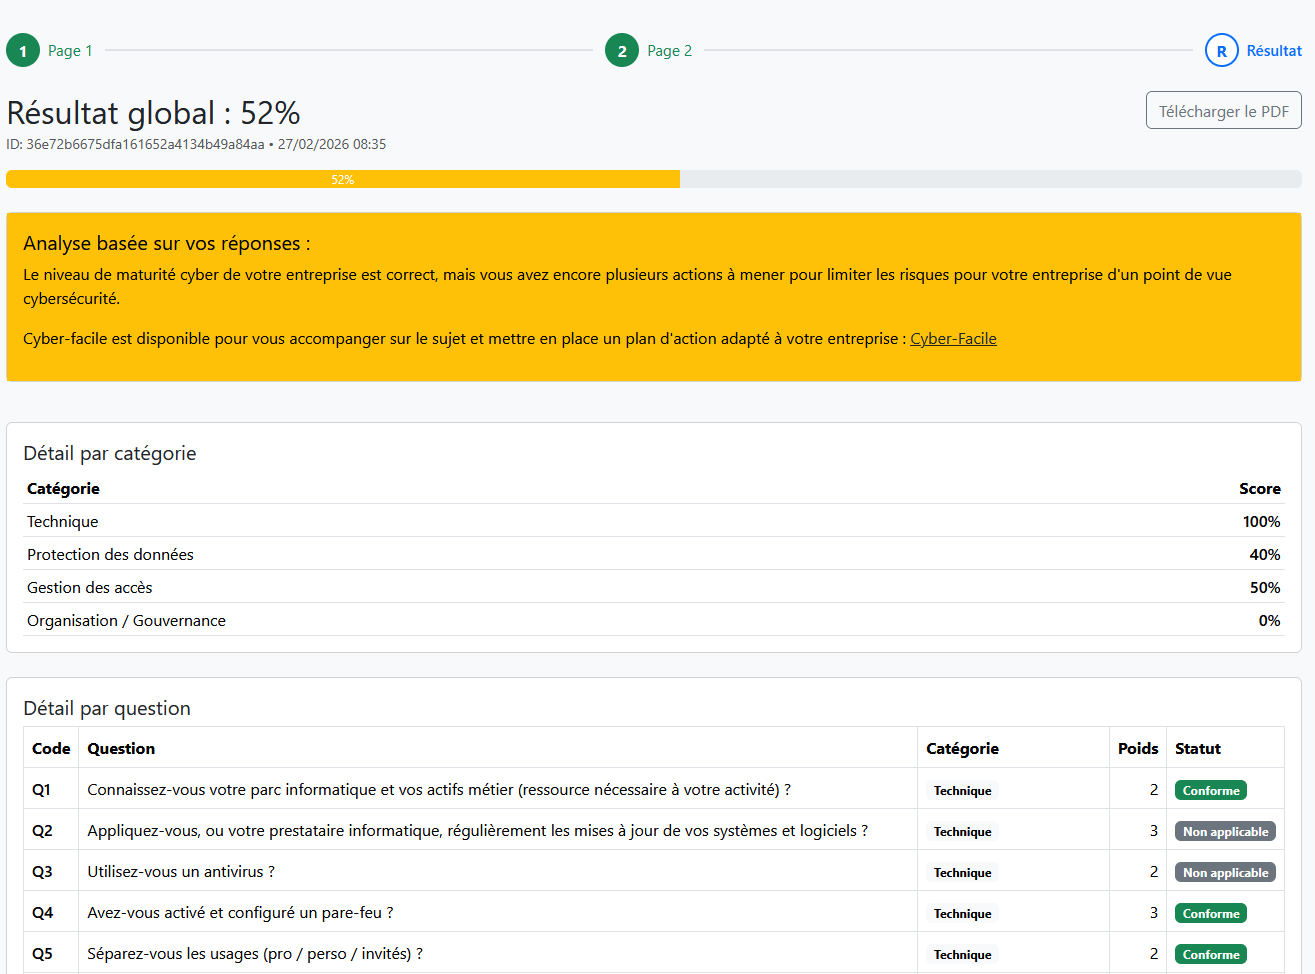Open the Cyber-Facile link
Viewport: 1315px width, 974px height.
click(952, 339)
